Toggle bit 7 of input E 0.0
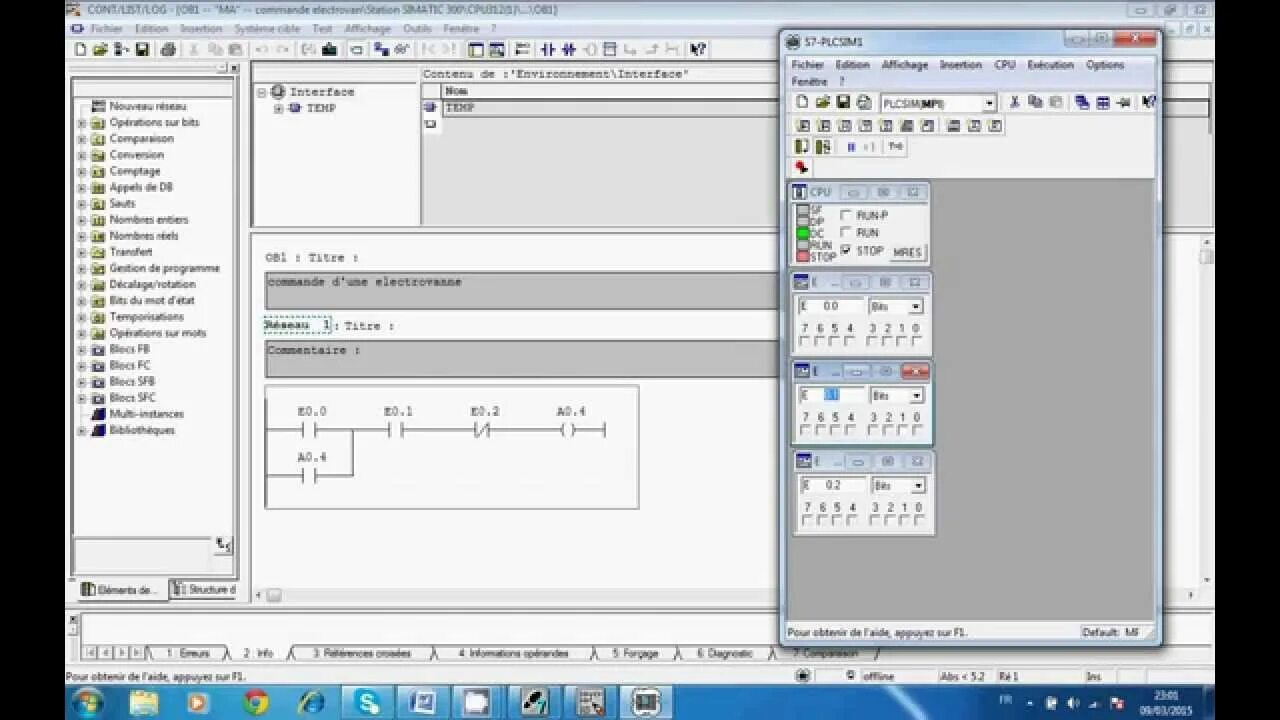The width and height of the screenshot is (1280, 720). click(805, 341)
